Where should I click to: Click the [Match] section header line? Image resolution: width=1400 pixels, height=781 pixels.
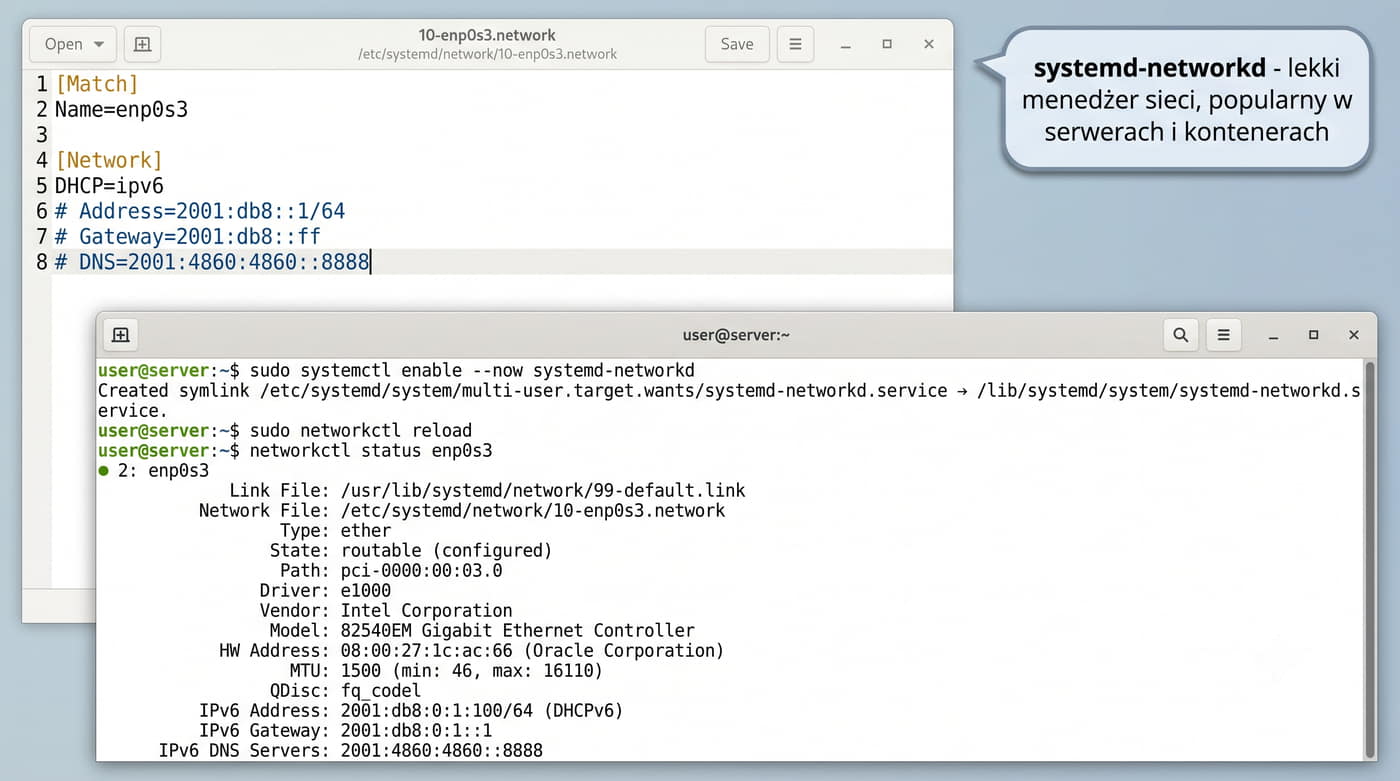(x=502, y=84)
